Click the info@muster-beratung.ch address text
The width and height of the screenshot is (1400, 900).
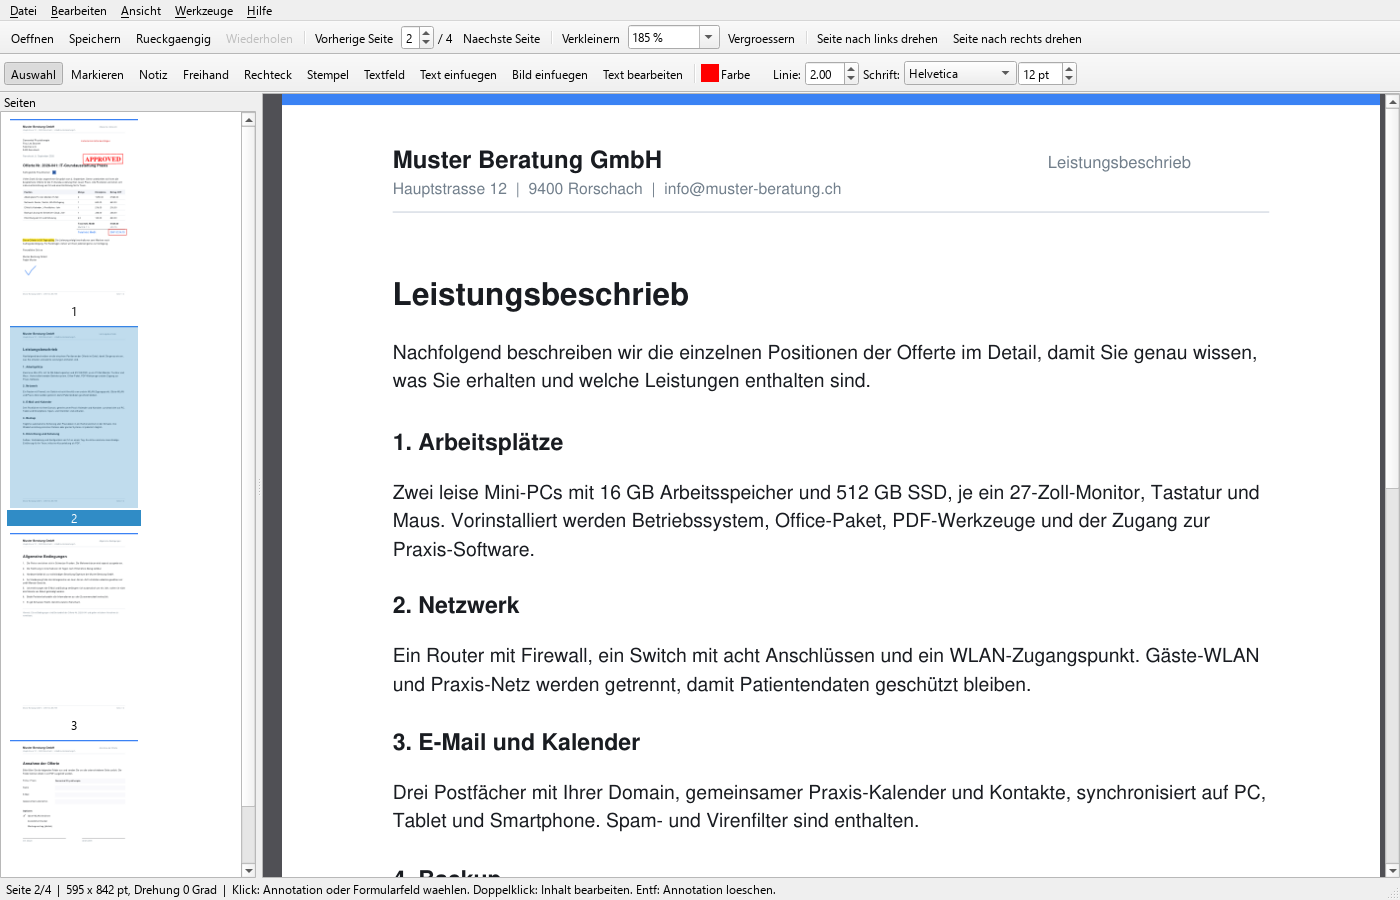pos(752,189)
